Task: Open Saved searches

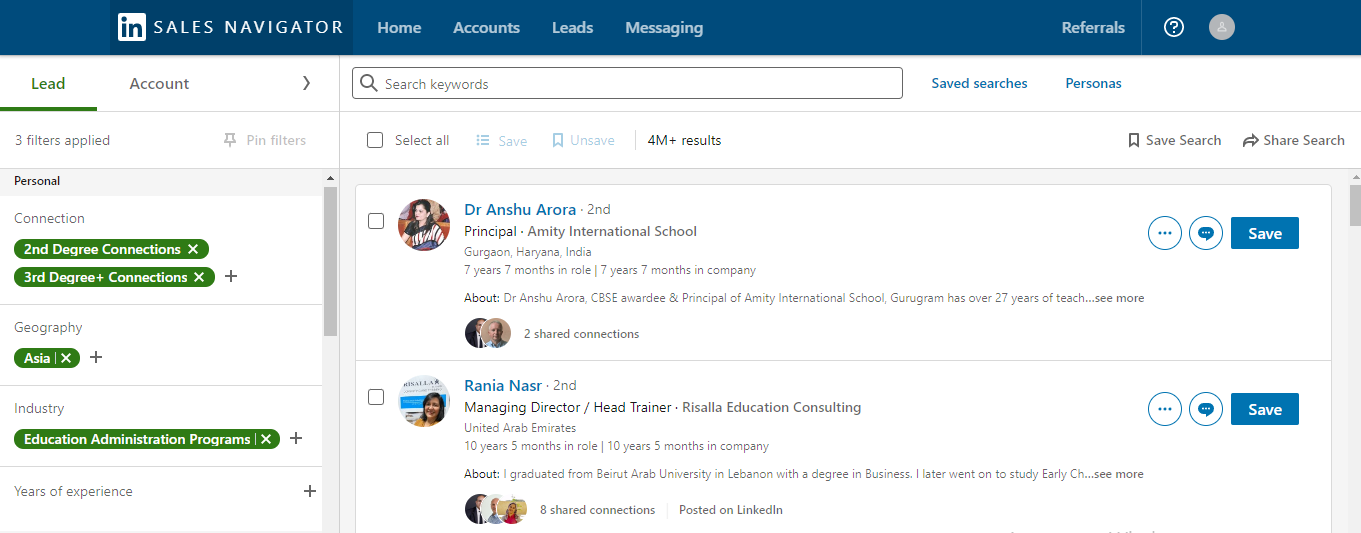Action: (x=979, y=83)
